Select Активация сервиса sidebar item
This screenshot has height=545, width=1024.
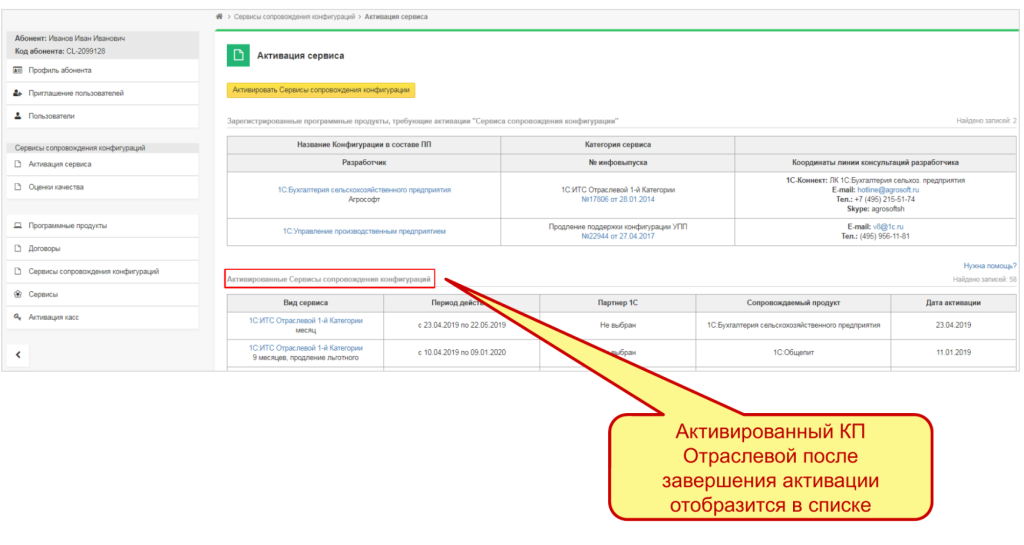tap(59, 164)
